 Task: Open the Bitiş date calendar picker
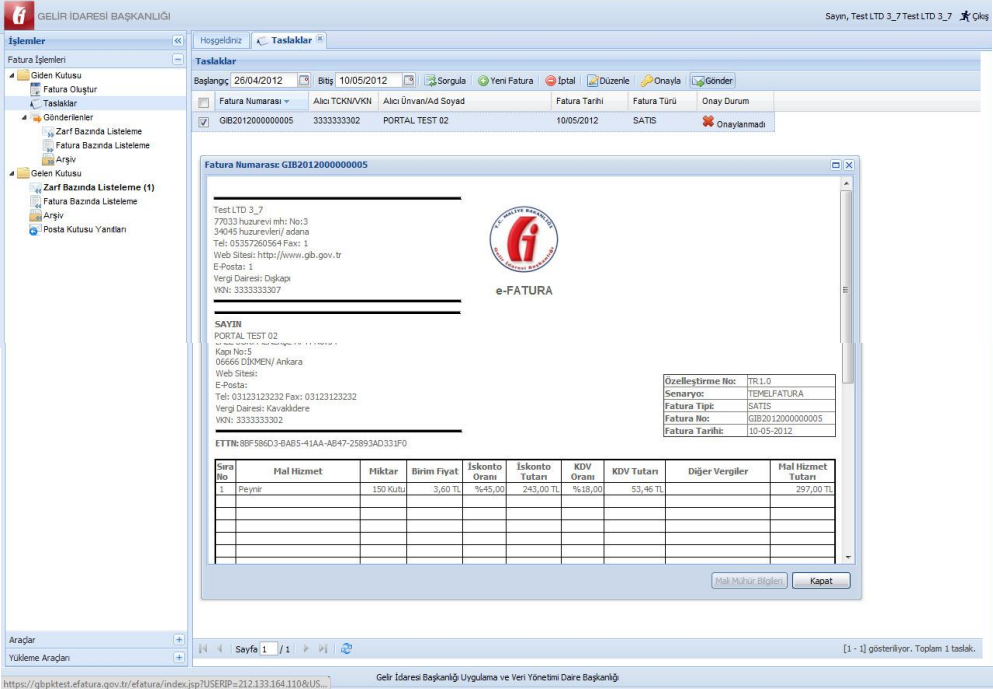click(x=408, y=80)
